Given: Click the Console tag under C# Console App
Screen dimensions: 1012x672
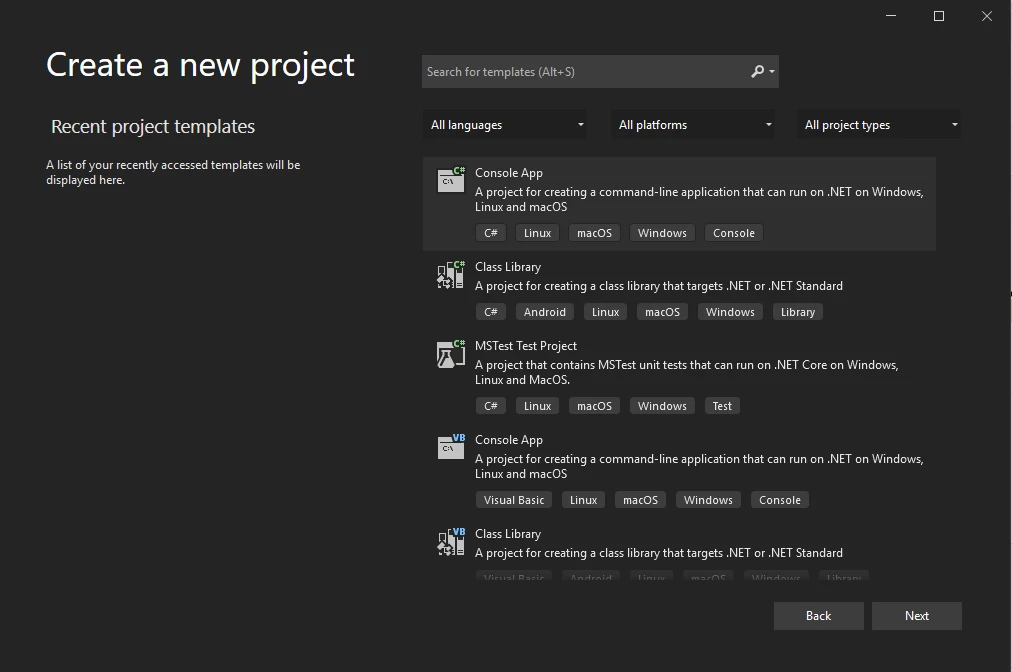Looking at the screenshot, I should click(x=733, y=233).
